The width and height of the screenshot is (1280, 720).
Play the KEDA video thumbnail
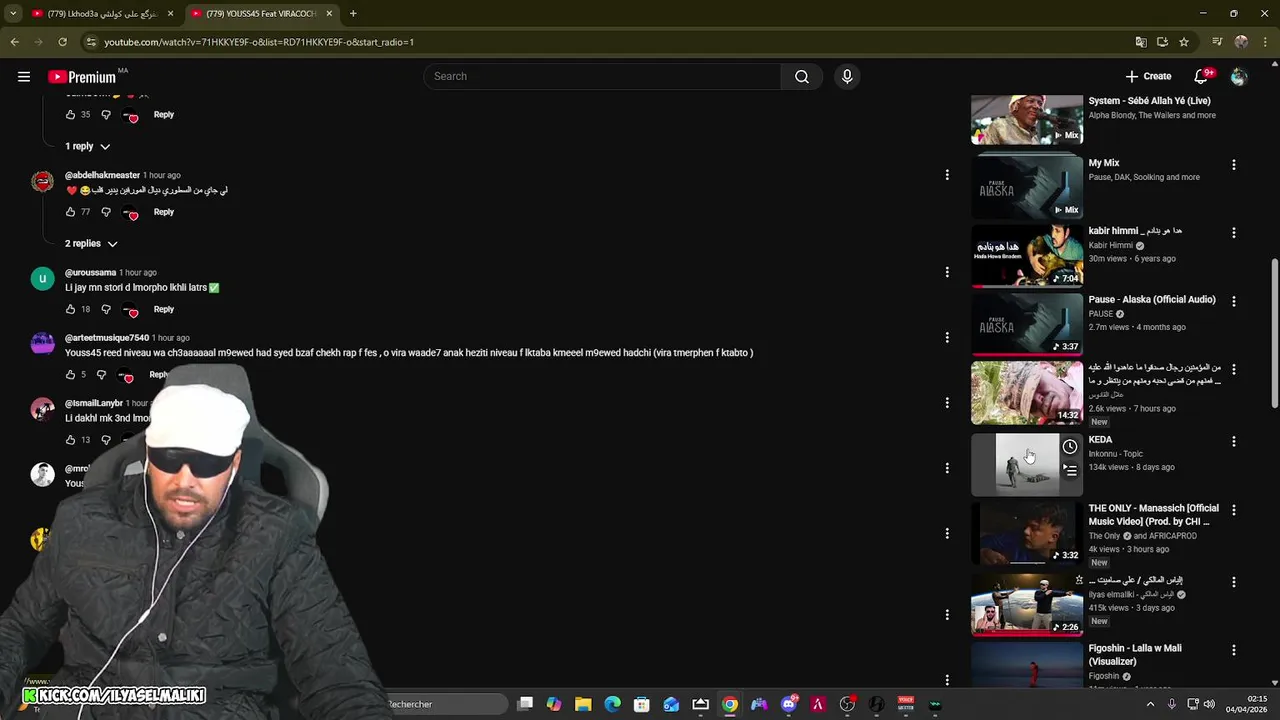coord(1027,464)
